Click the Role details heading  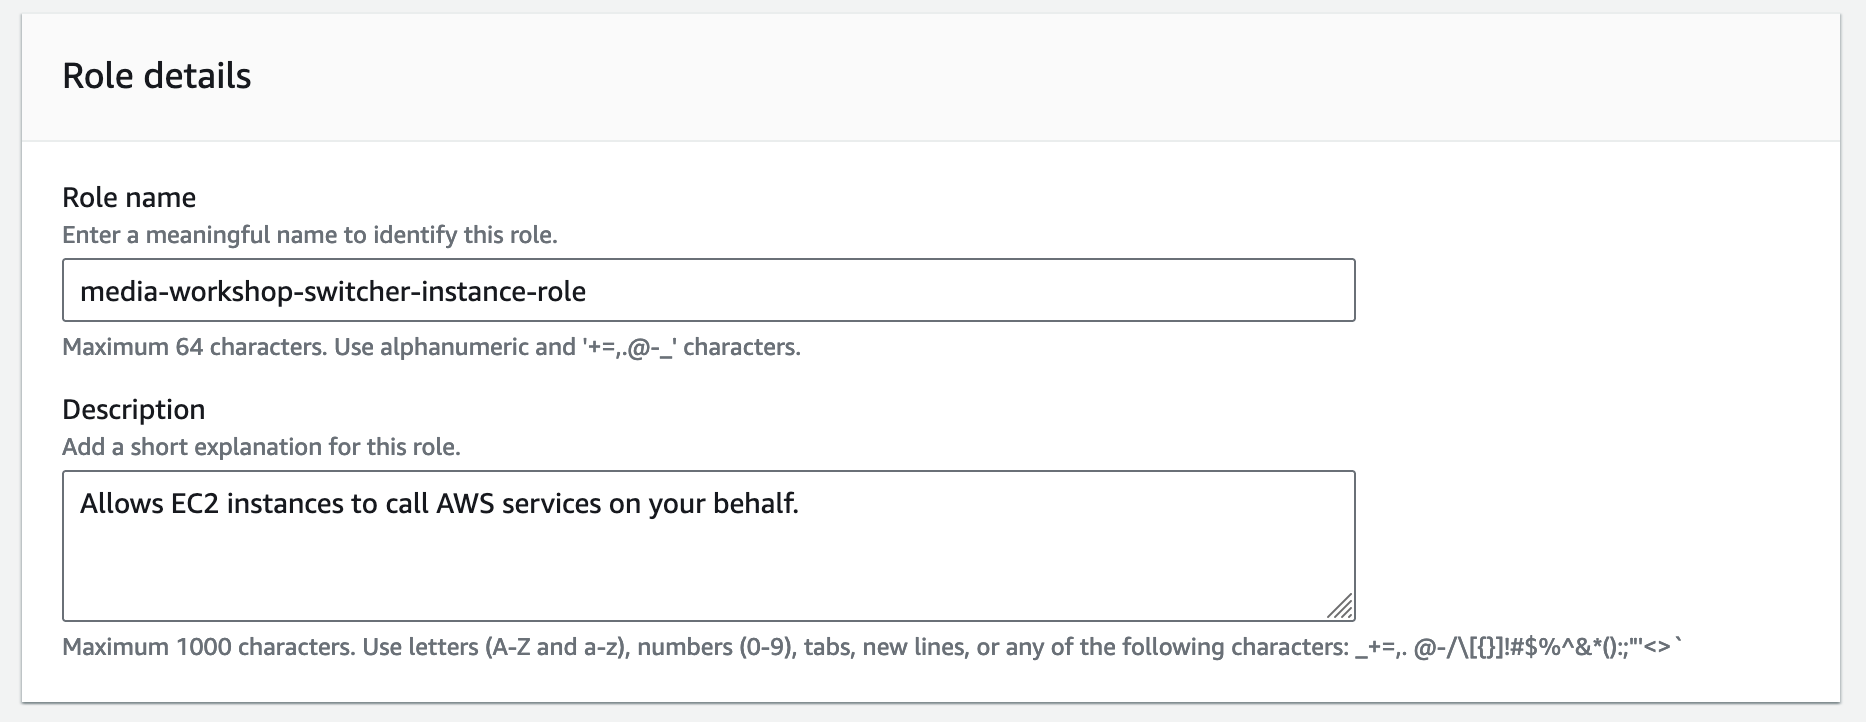[157, 74]
